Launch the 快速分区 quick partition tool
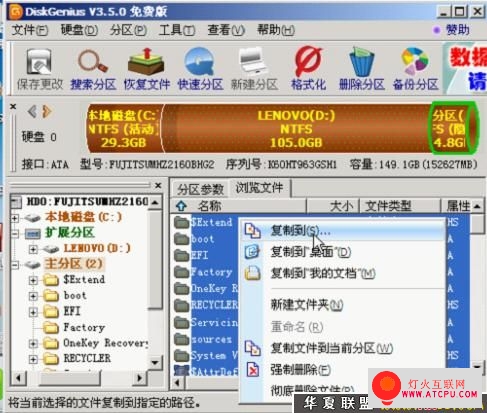Screen dimensions: 487x413 click(x=200, y=69)
